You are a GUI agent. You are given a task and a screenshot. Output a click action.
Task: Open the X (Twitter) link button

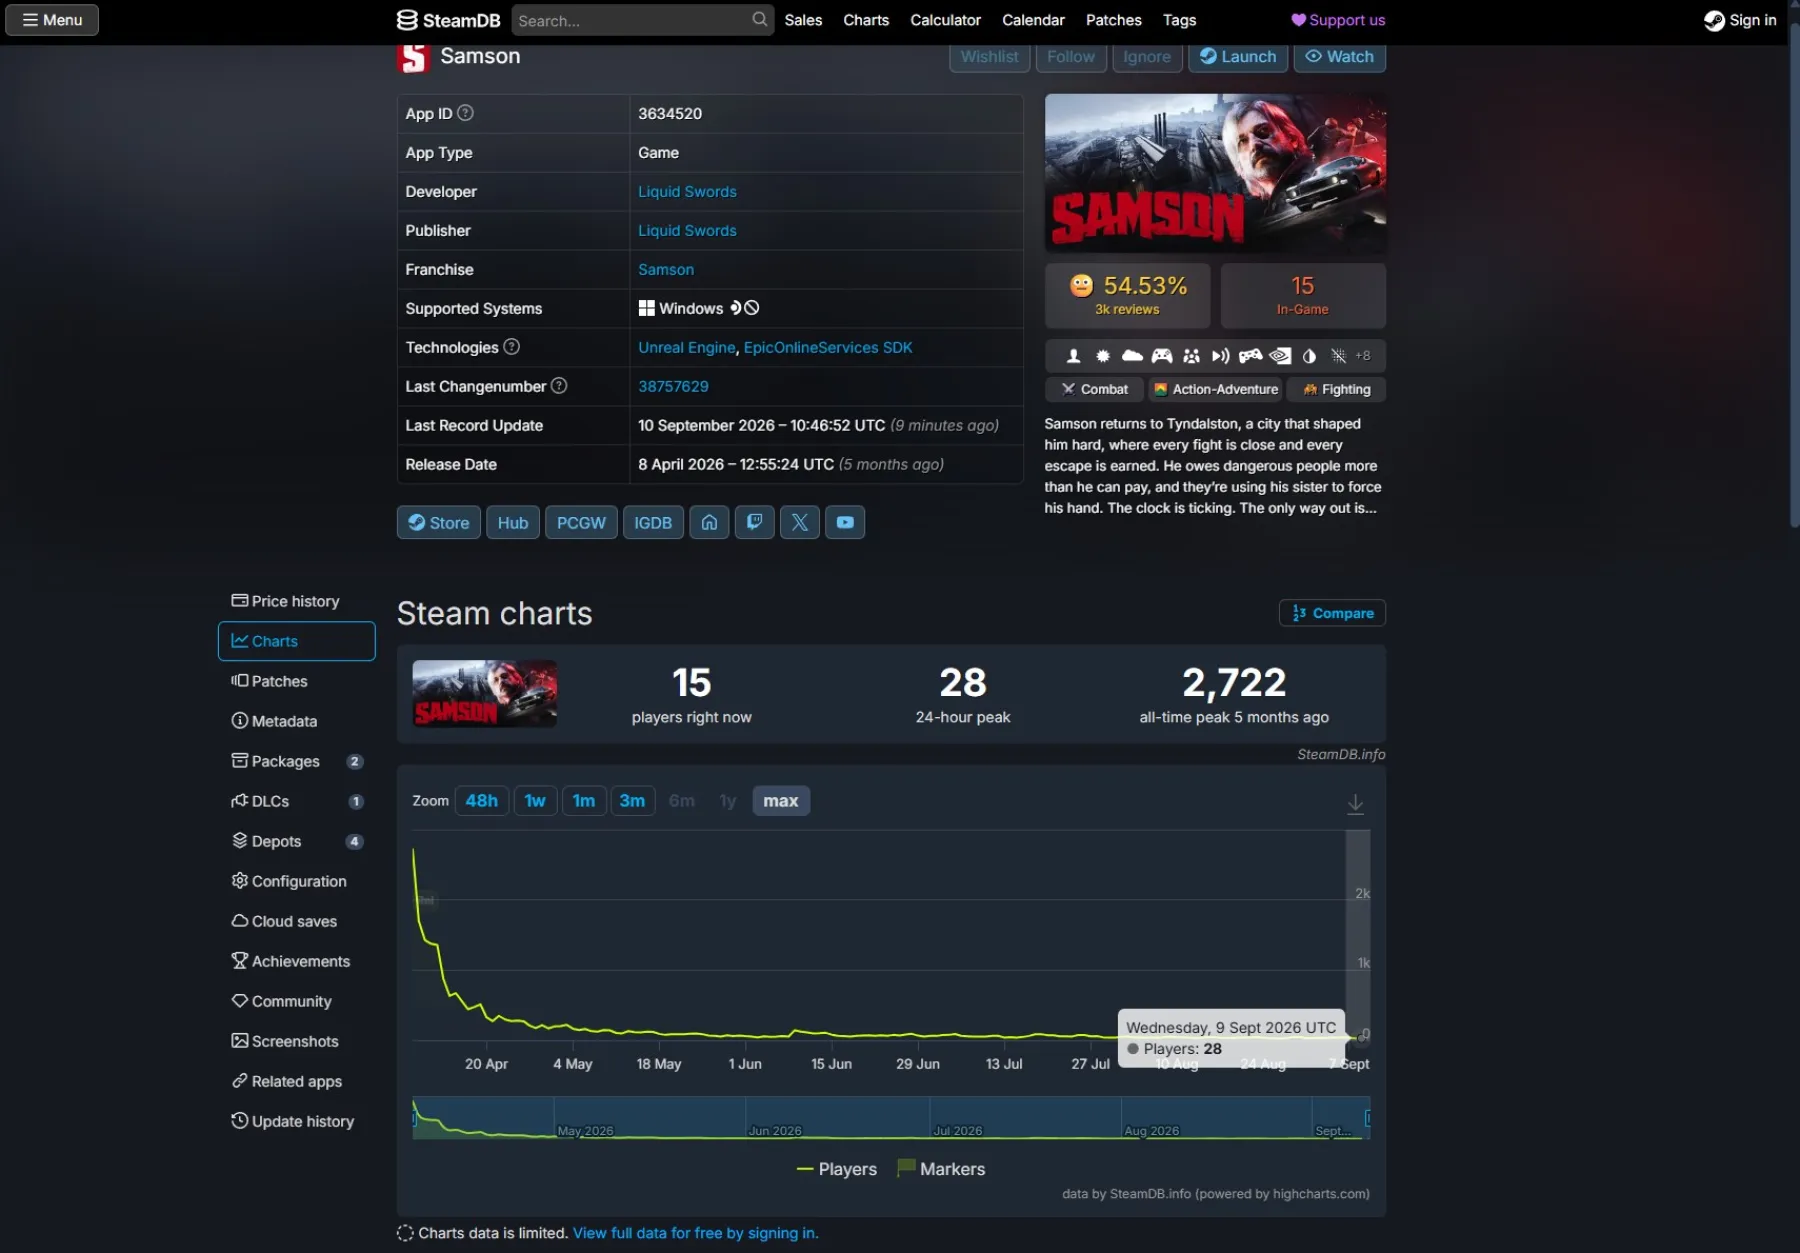799,522
